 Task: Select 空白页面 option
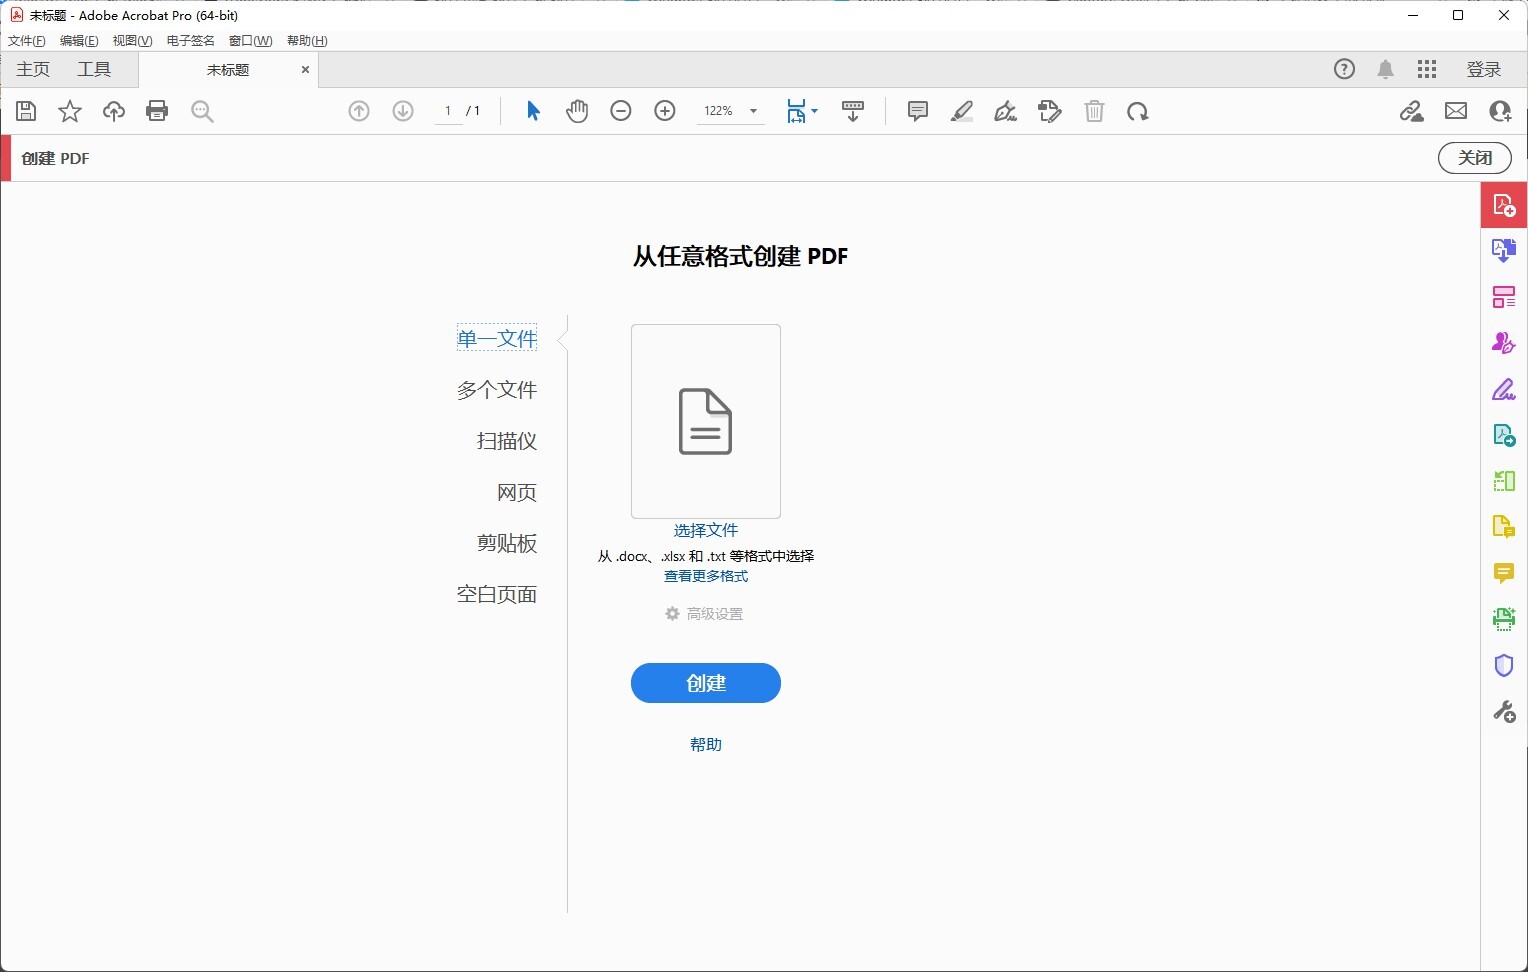coord(497,594)
